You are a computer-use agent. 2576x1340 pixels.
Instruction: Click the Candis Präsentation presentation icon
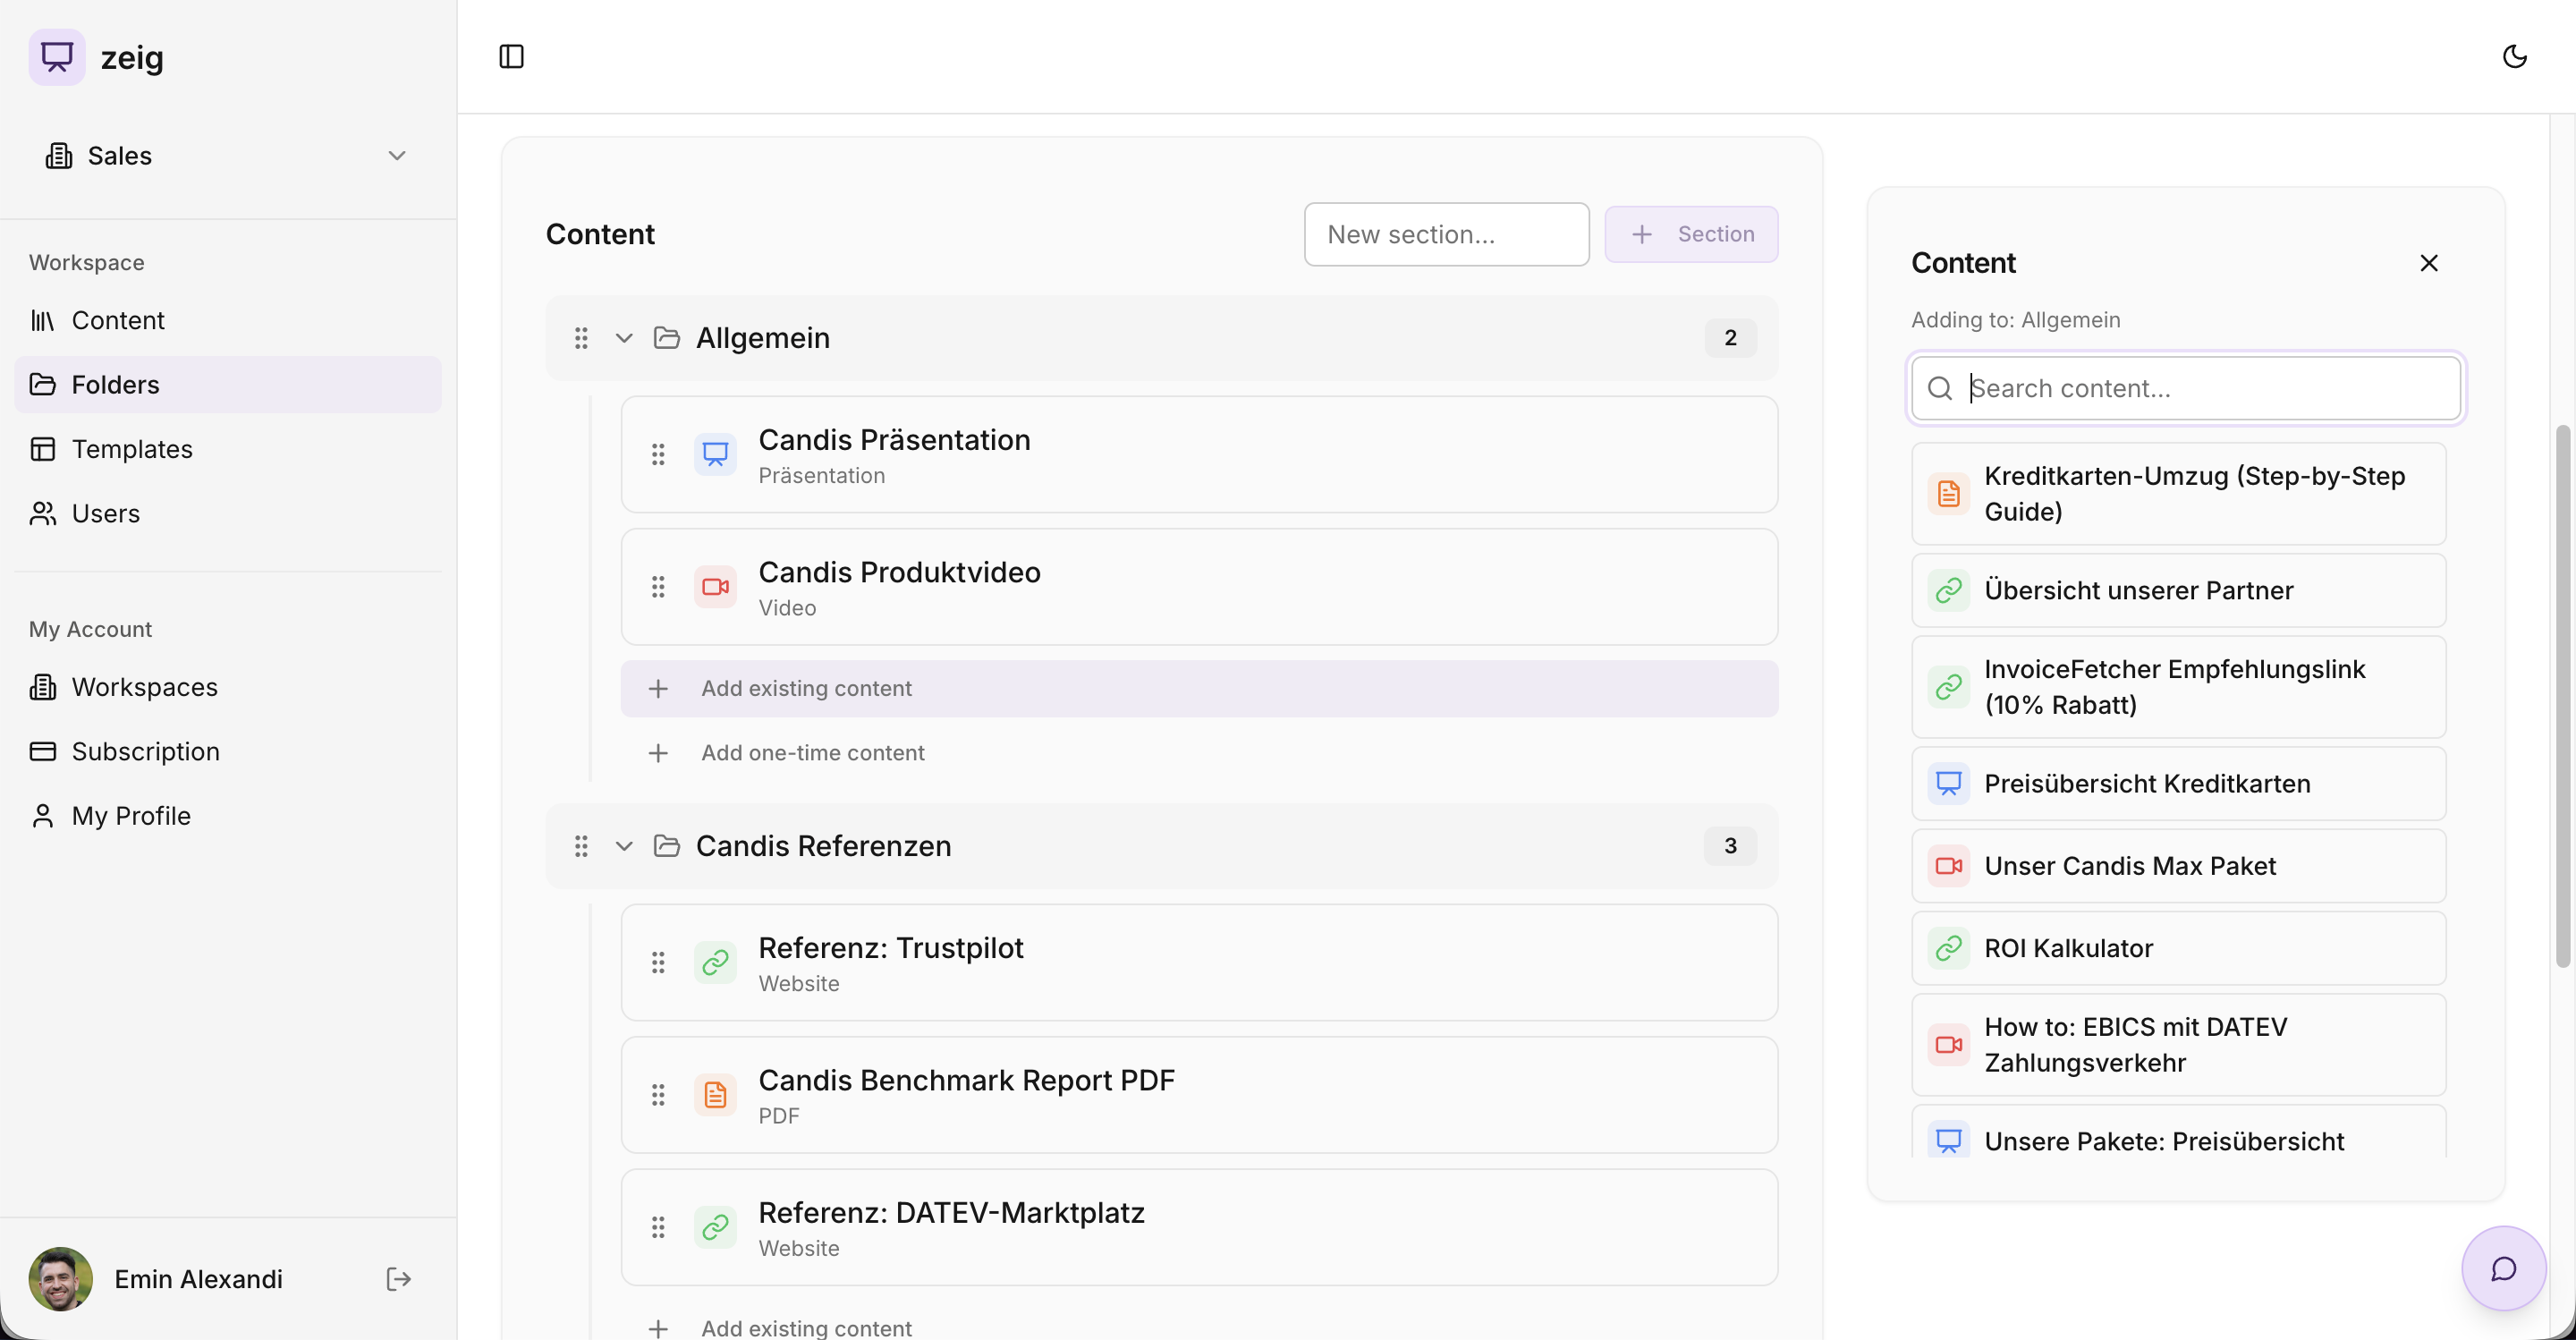(x=715, y=455)
